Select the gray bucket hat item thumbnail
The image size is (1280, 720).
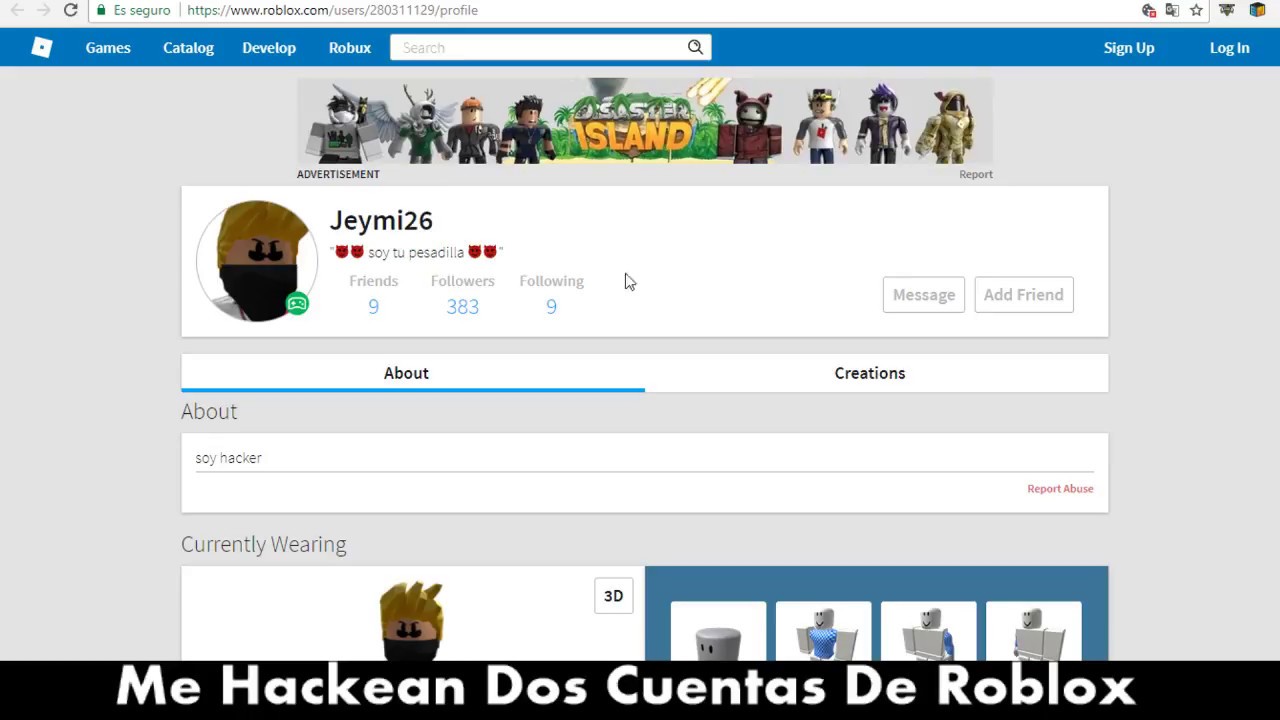coord(718,631)
